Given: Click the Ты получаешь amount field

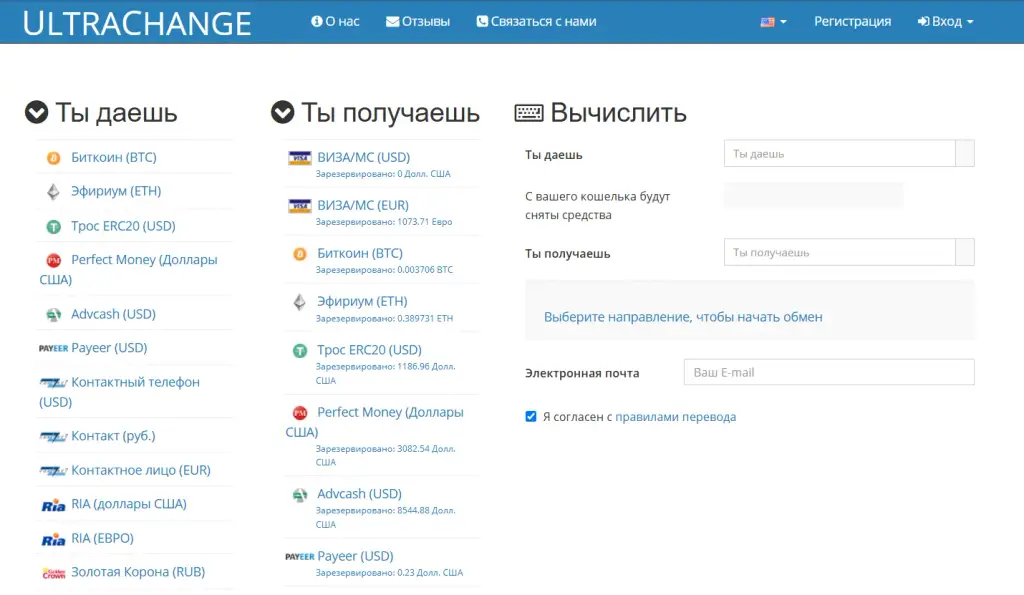Looking at the screenshot, I should (x=840, y=252).
